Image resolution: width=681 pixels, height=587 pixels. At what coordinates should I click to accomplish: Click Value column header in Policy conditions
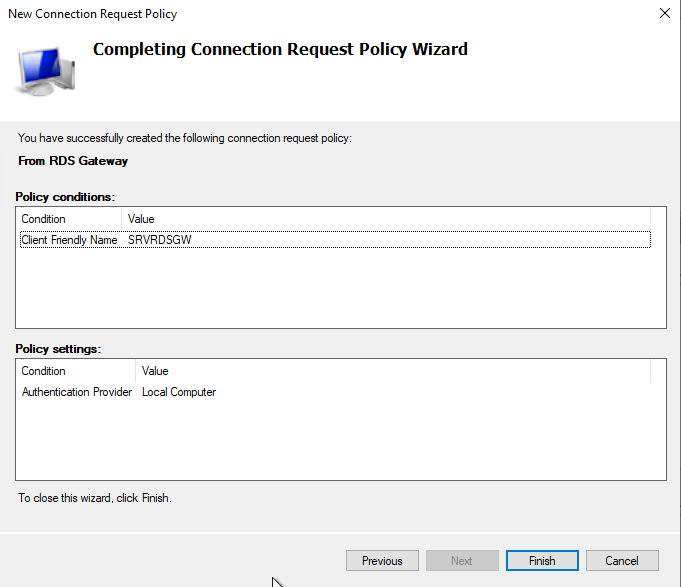(x=386, y=219)
